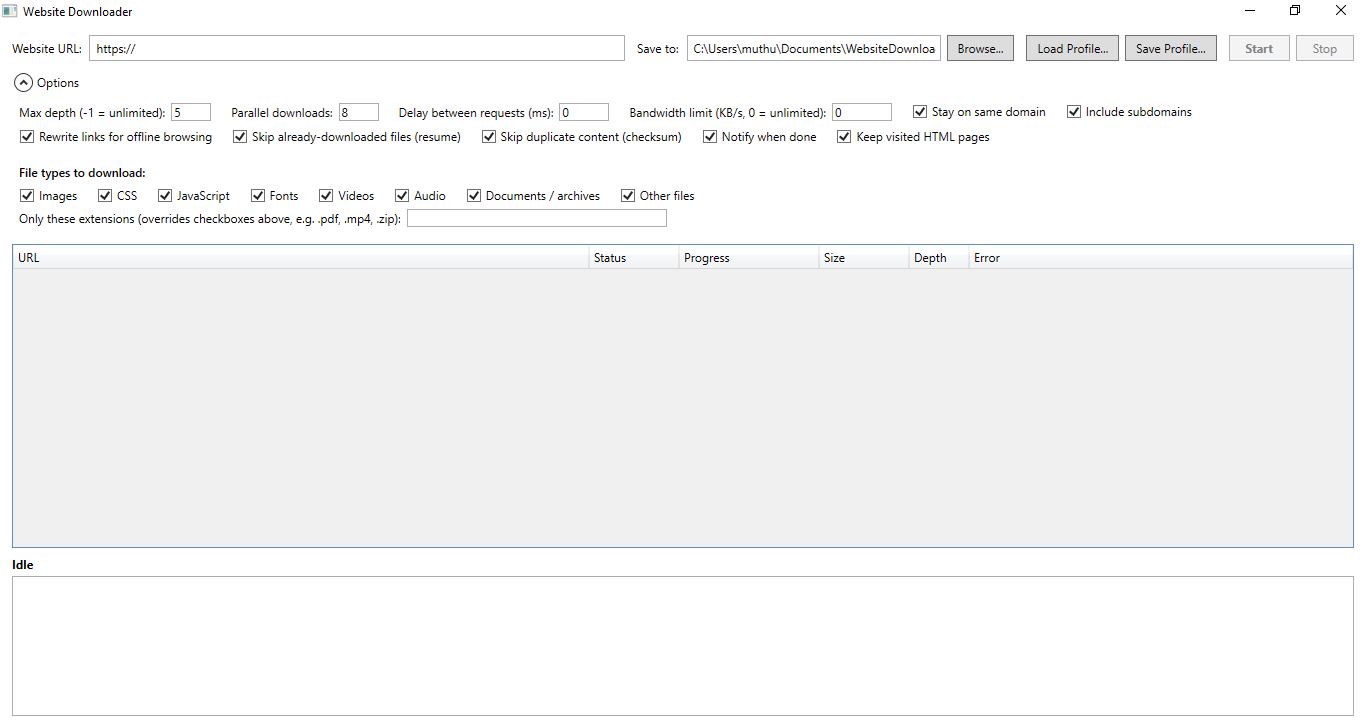Click inside the log output box
Viewport: 1364px width, 727px height.
click(683, 646)
